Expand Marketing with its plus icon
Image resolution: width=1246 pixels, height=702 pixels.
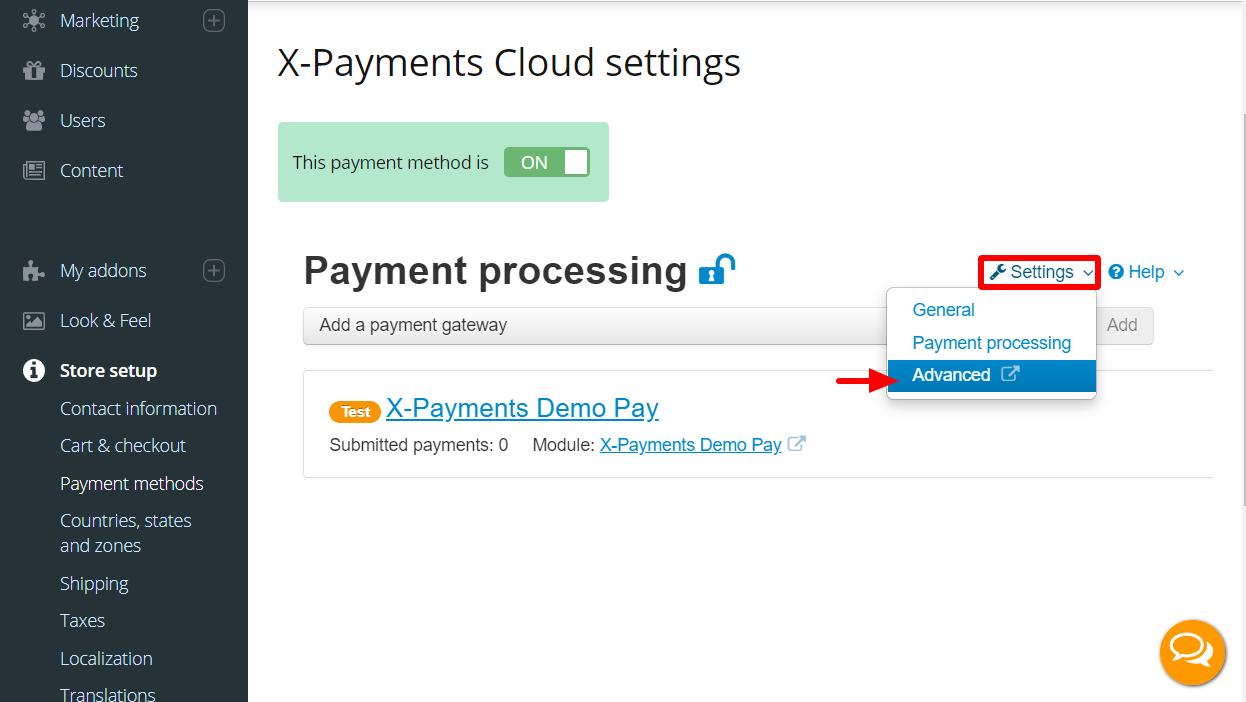click(x=214, y=20)
